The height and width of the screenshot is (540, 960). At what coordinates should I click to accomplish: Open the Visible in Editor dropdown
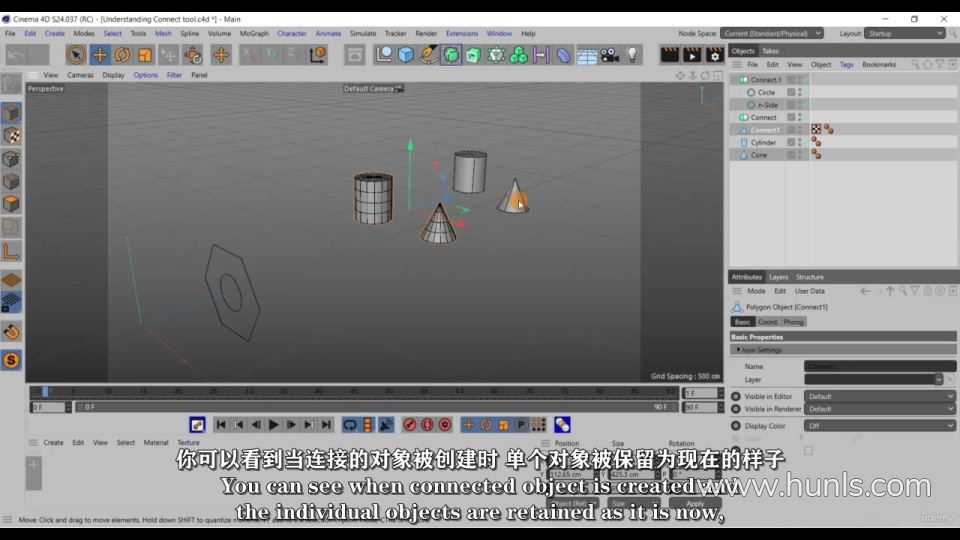click(x=880, y=397)
